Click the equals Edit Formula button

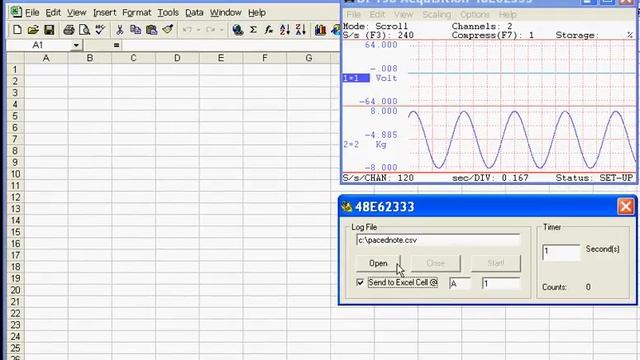(x=116, y=45)
